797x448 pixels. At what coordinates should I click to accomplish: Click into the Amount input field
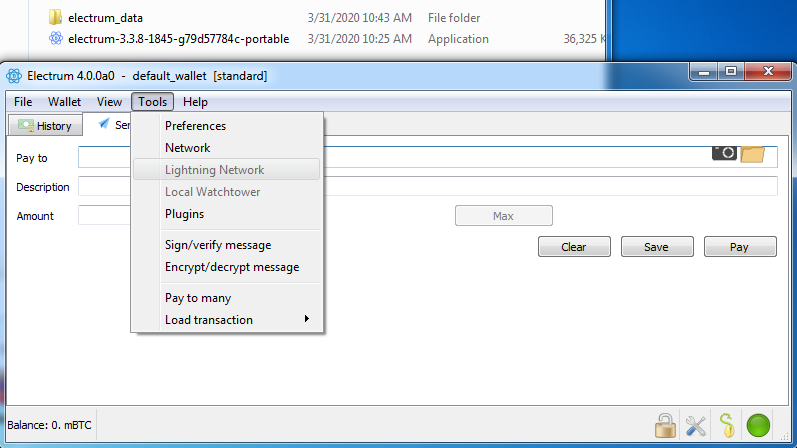104,215
